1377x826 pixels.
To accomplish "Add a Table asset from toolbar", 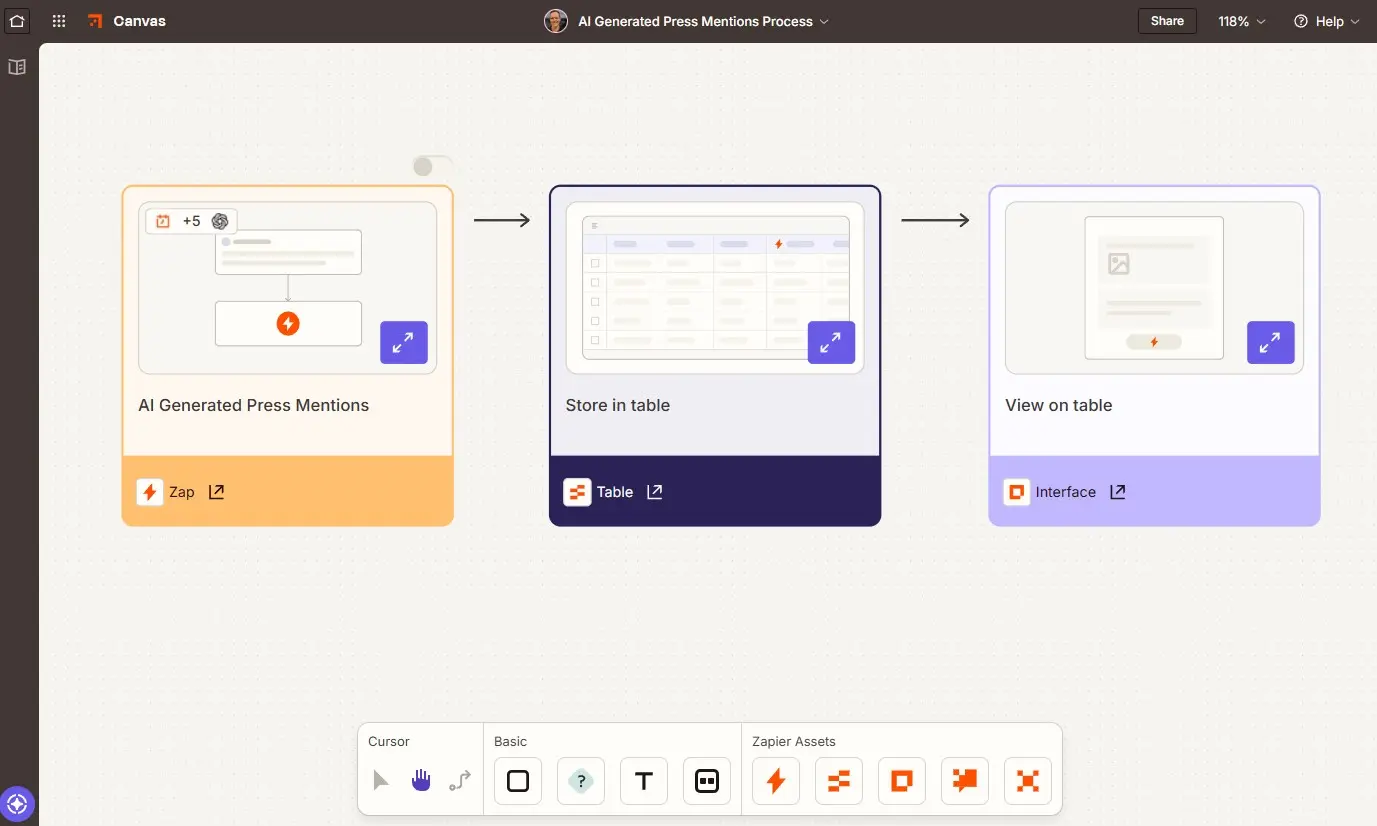I will click(x=839, y=781).
